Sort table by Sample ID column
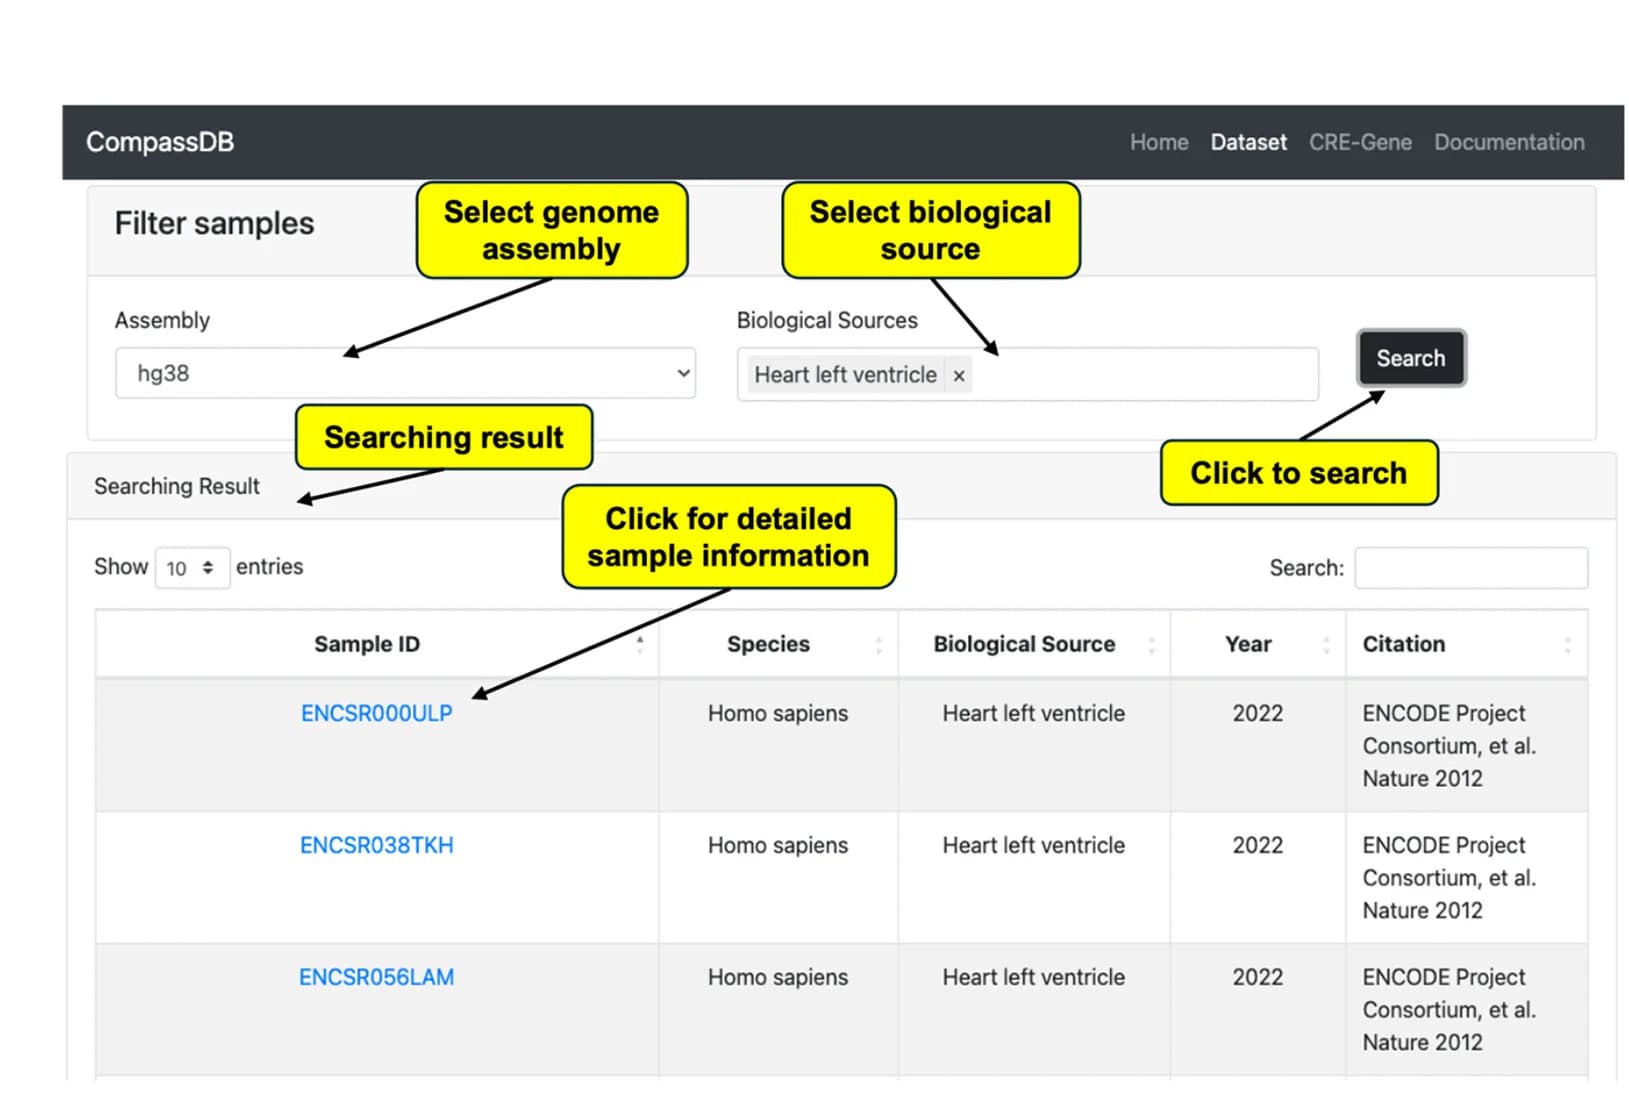 (376, 644)
